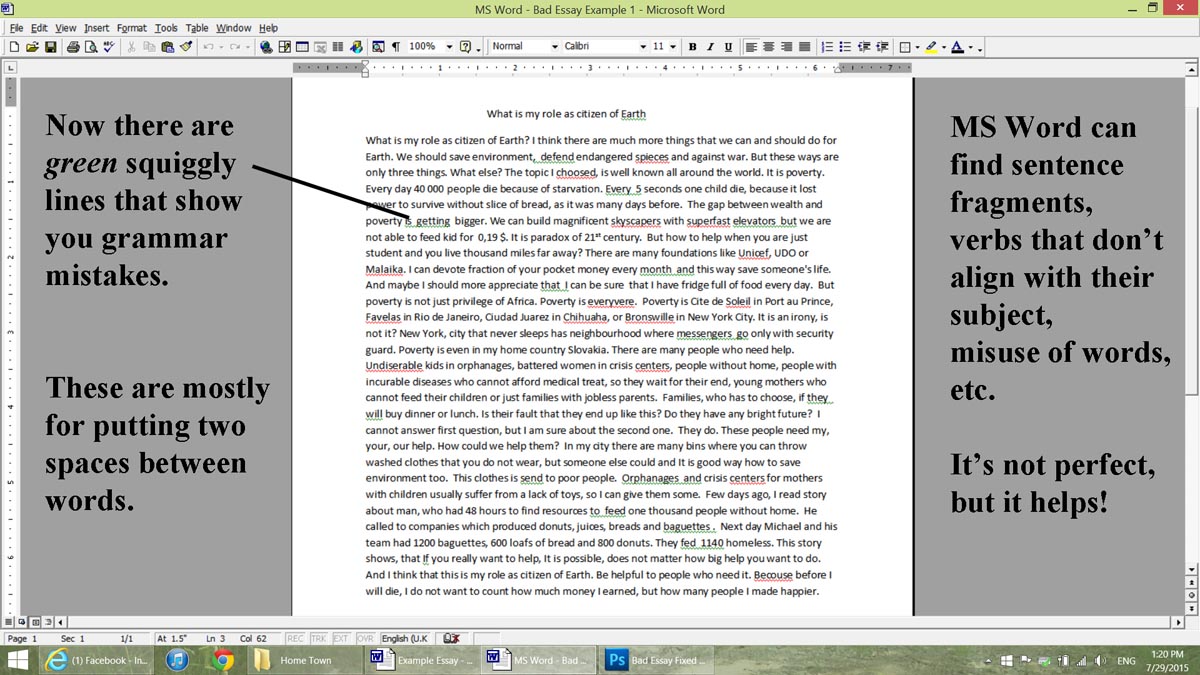Click the vertical scrollbar down arrow

click(x=1192, y=570)
